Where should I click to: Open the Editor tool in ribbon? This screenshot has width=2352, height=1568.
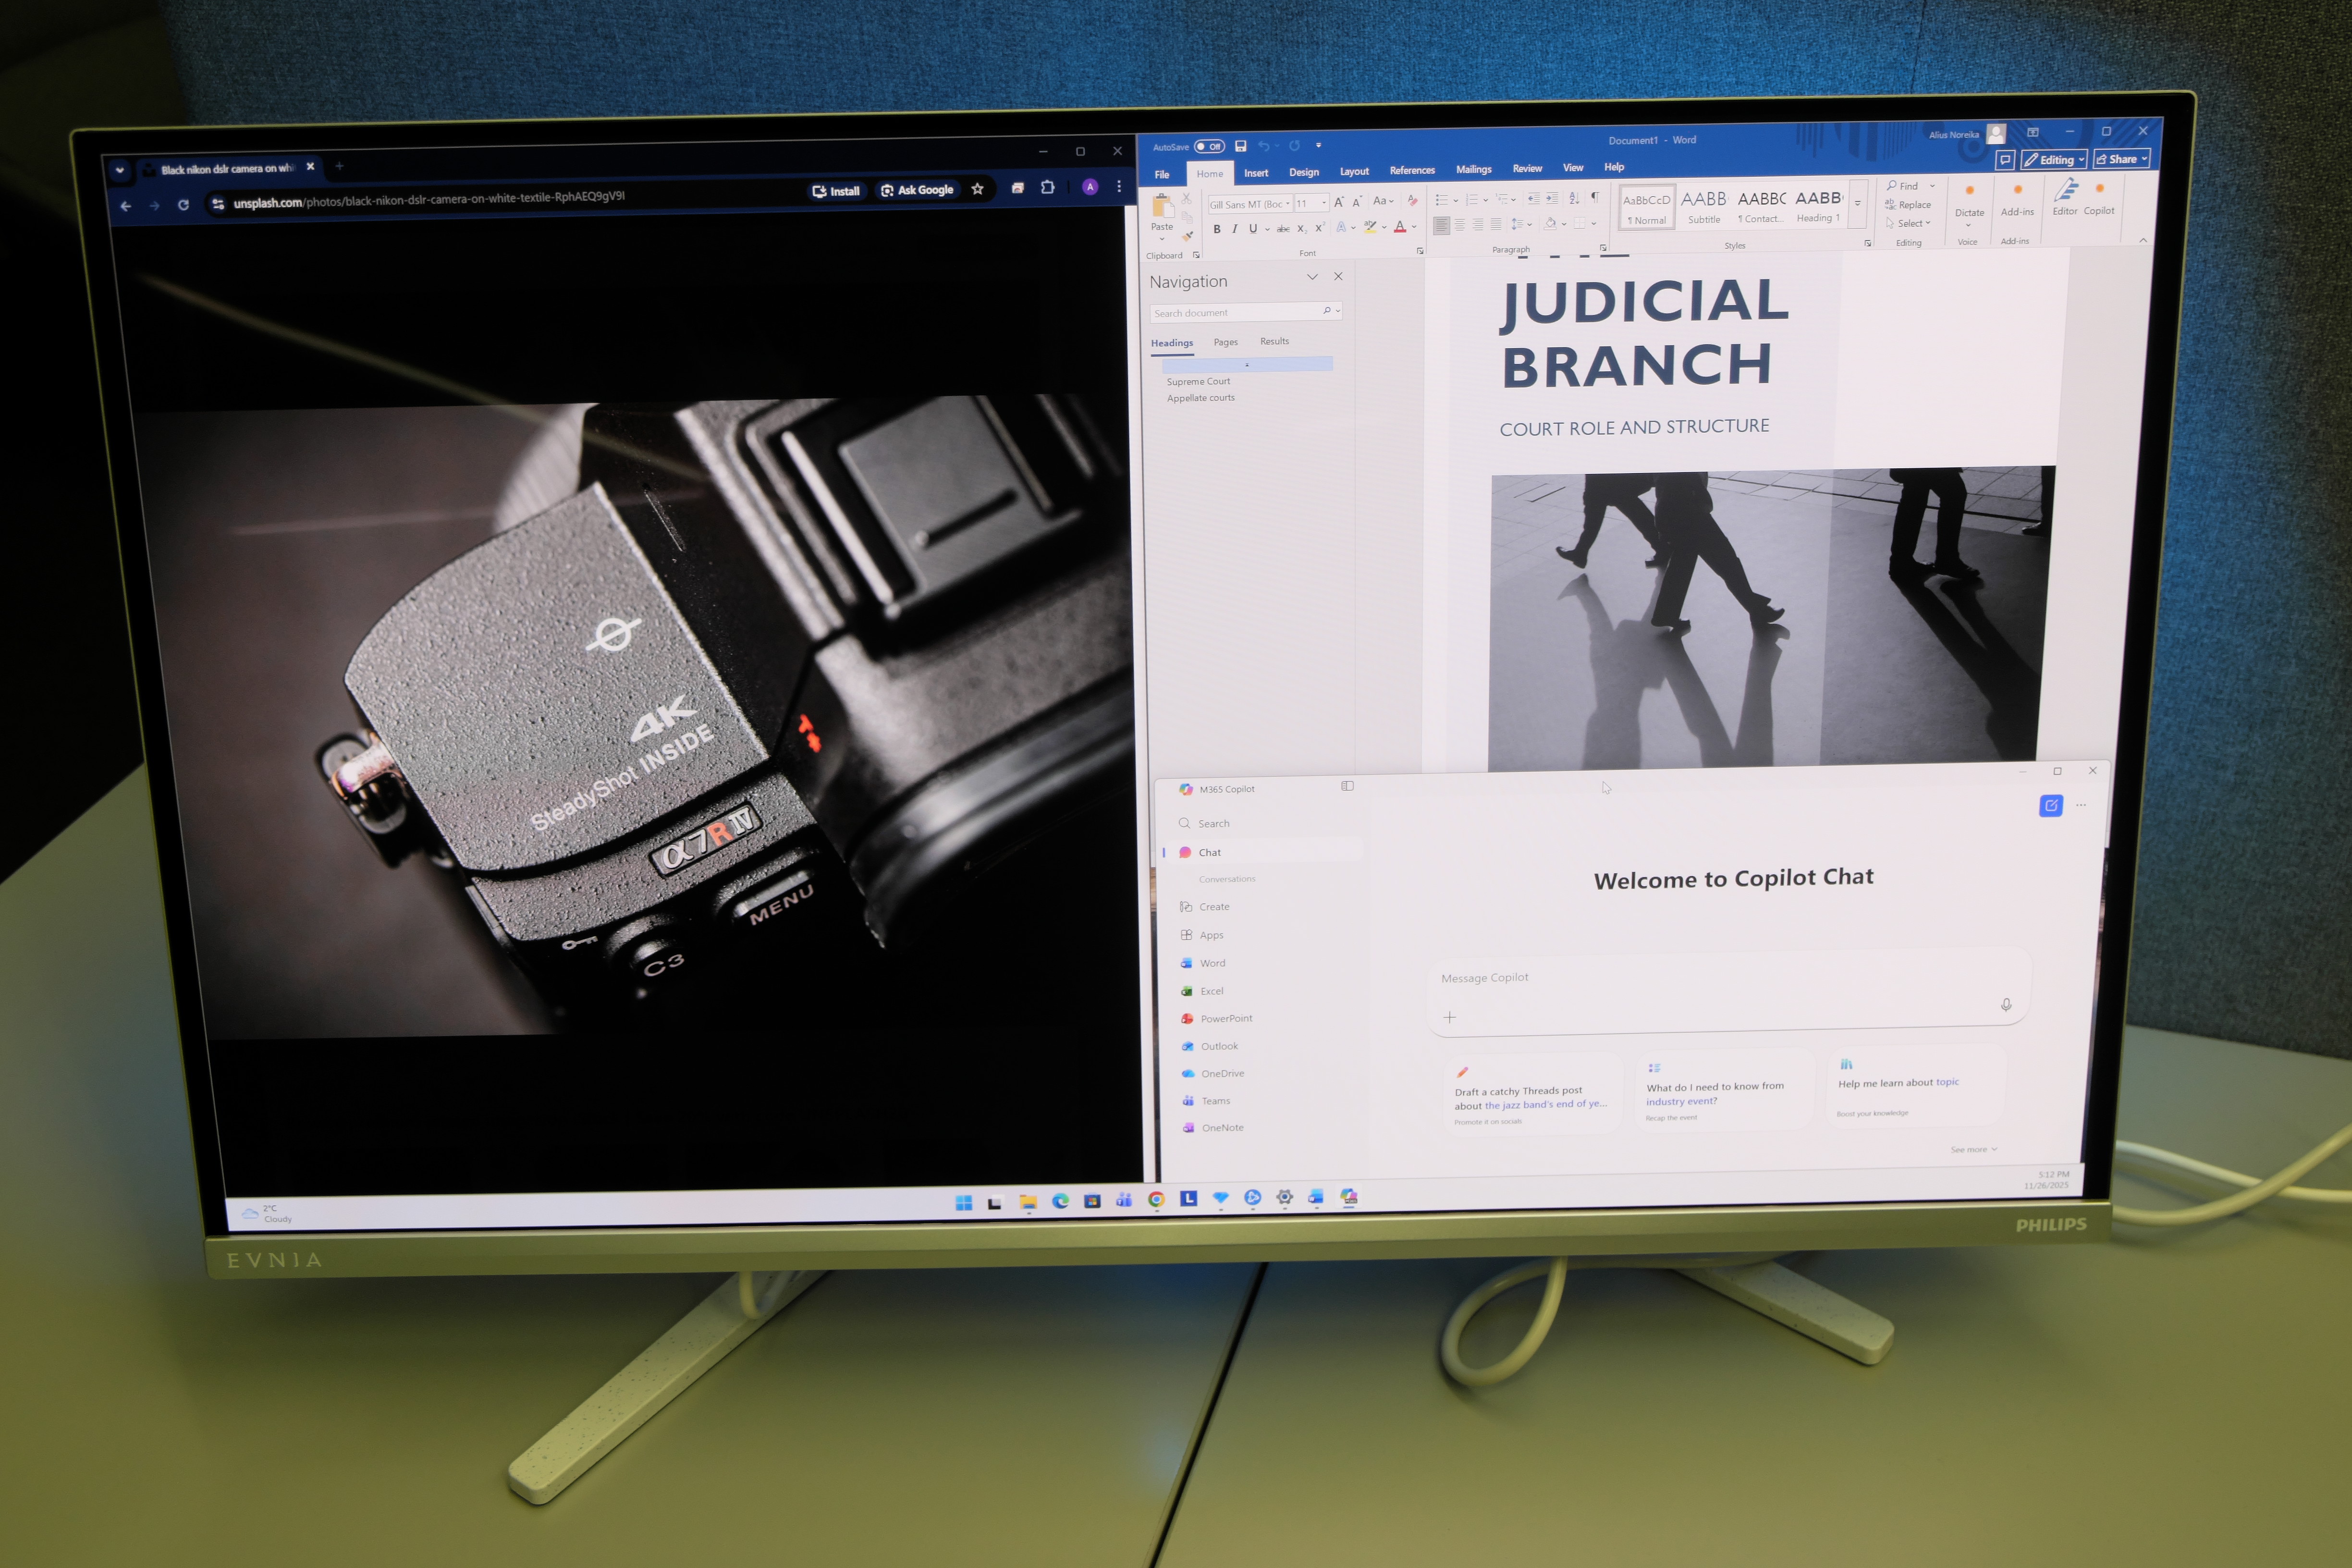point(2065,196)
